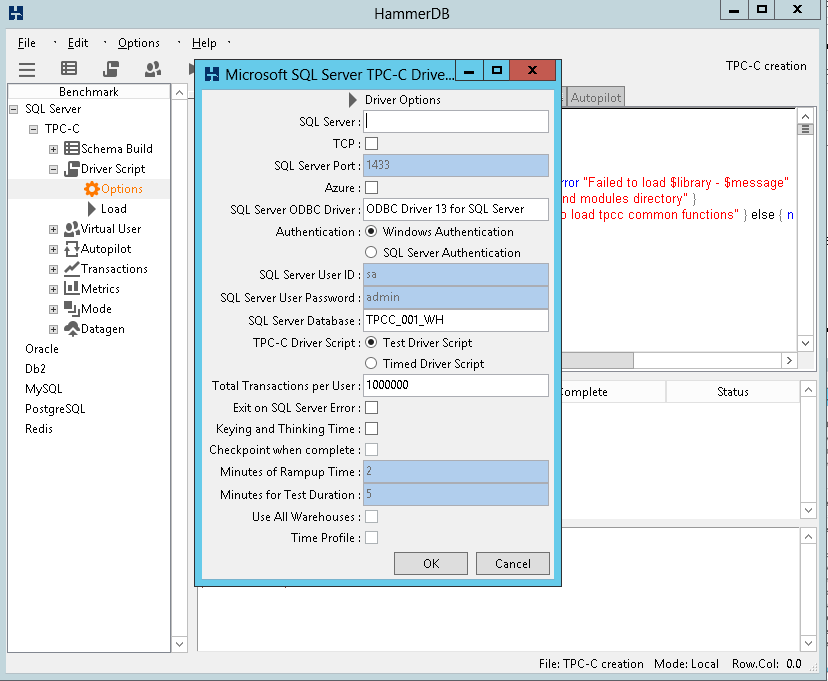This screenshot has width=828, height=681.
Task: Open the Edit menu
Action: [78, 43]
